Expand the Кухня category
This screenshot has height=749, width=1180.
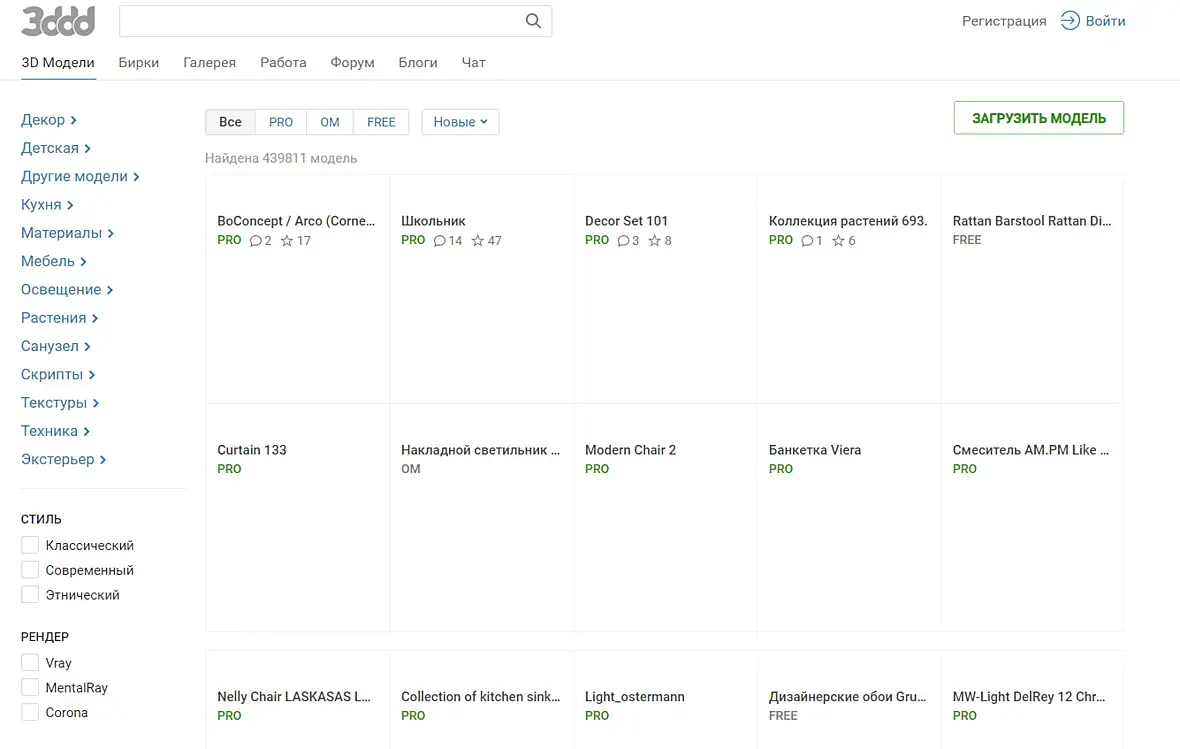[47, 205]
